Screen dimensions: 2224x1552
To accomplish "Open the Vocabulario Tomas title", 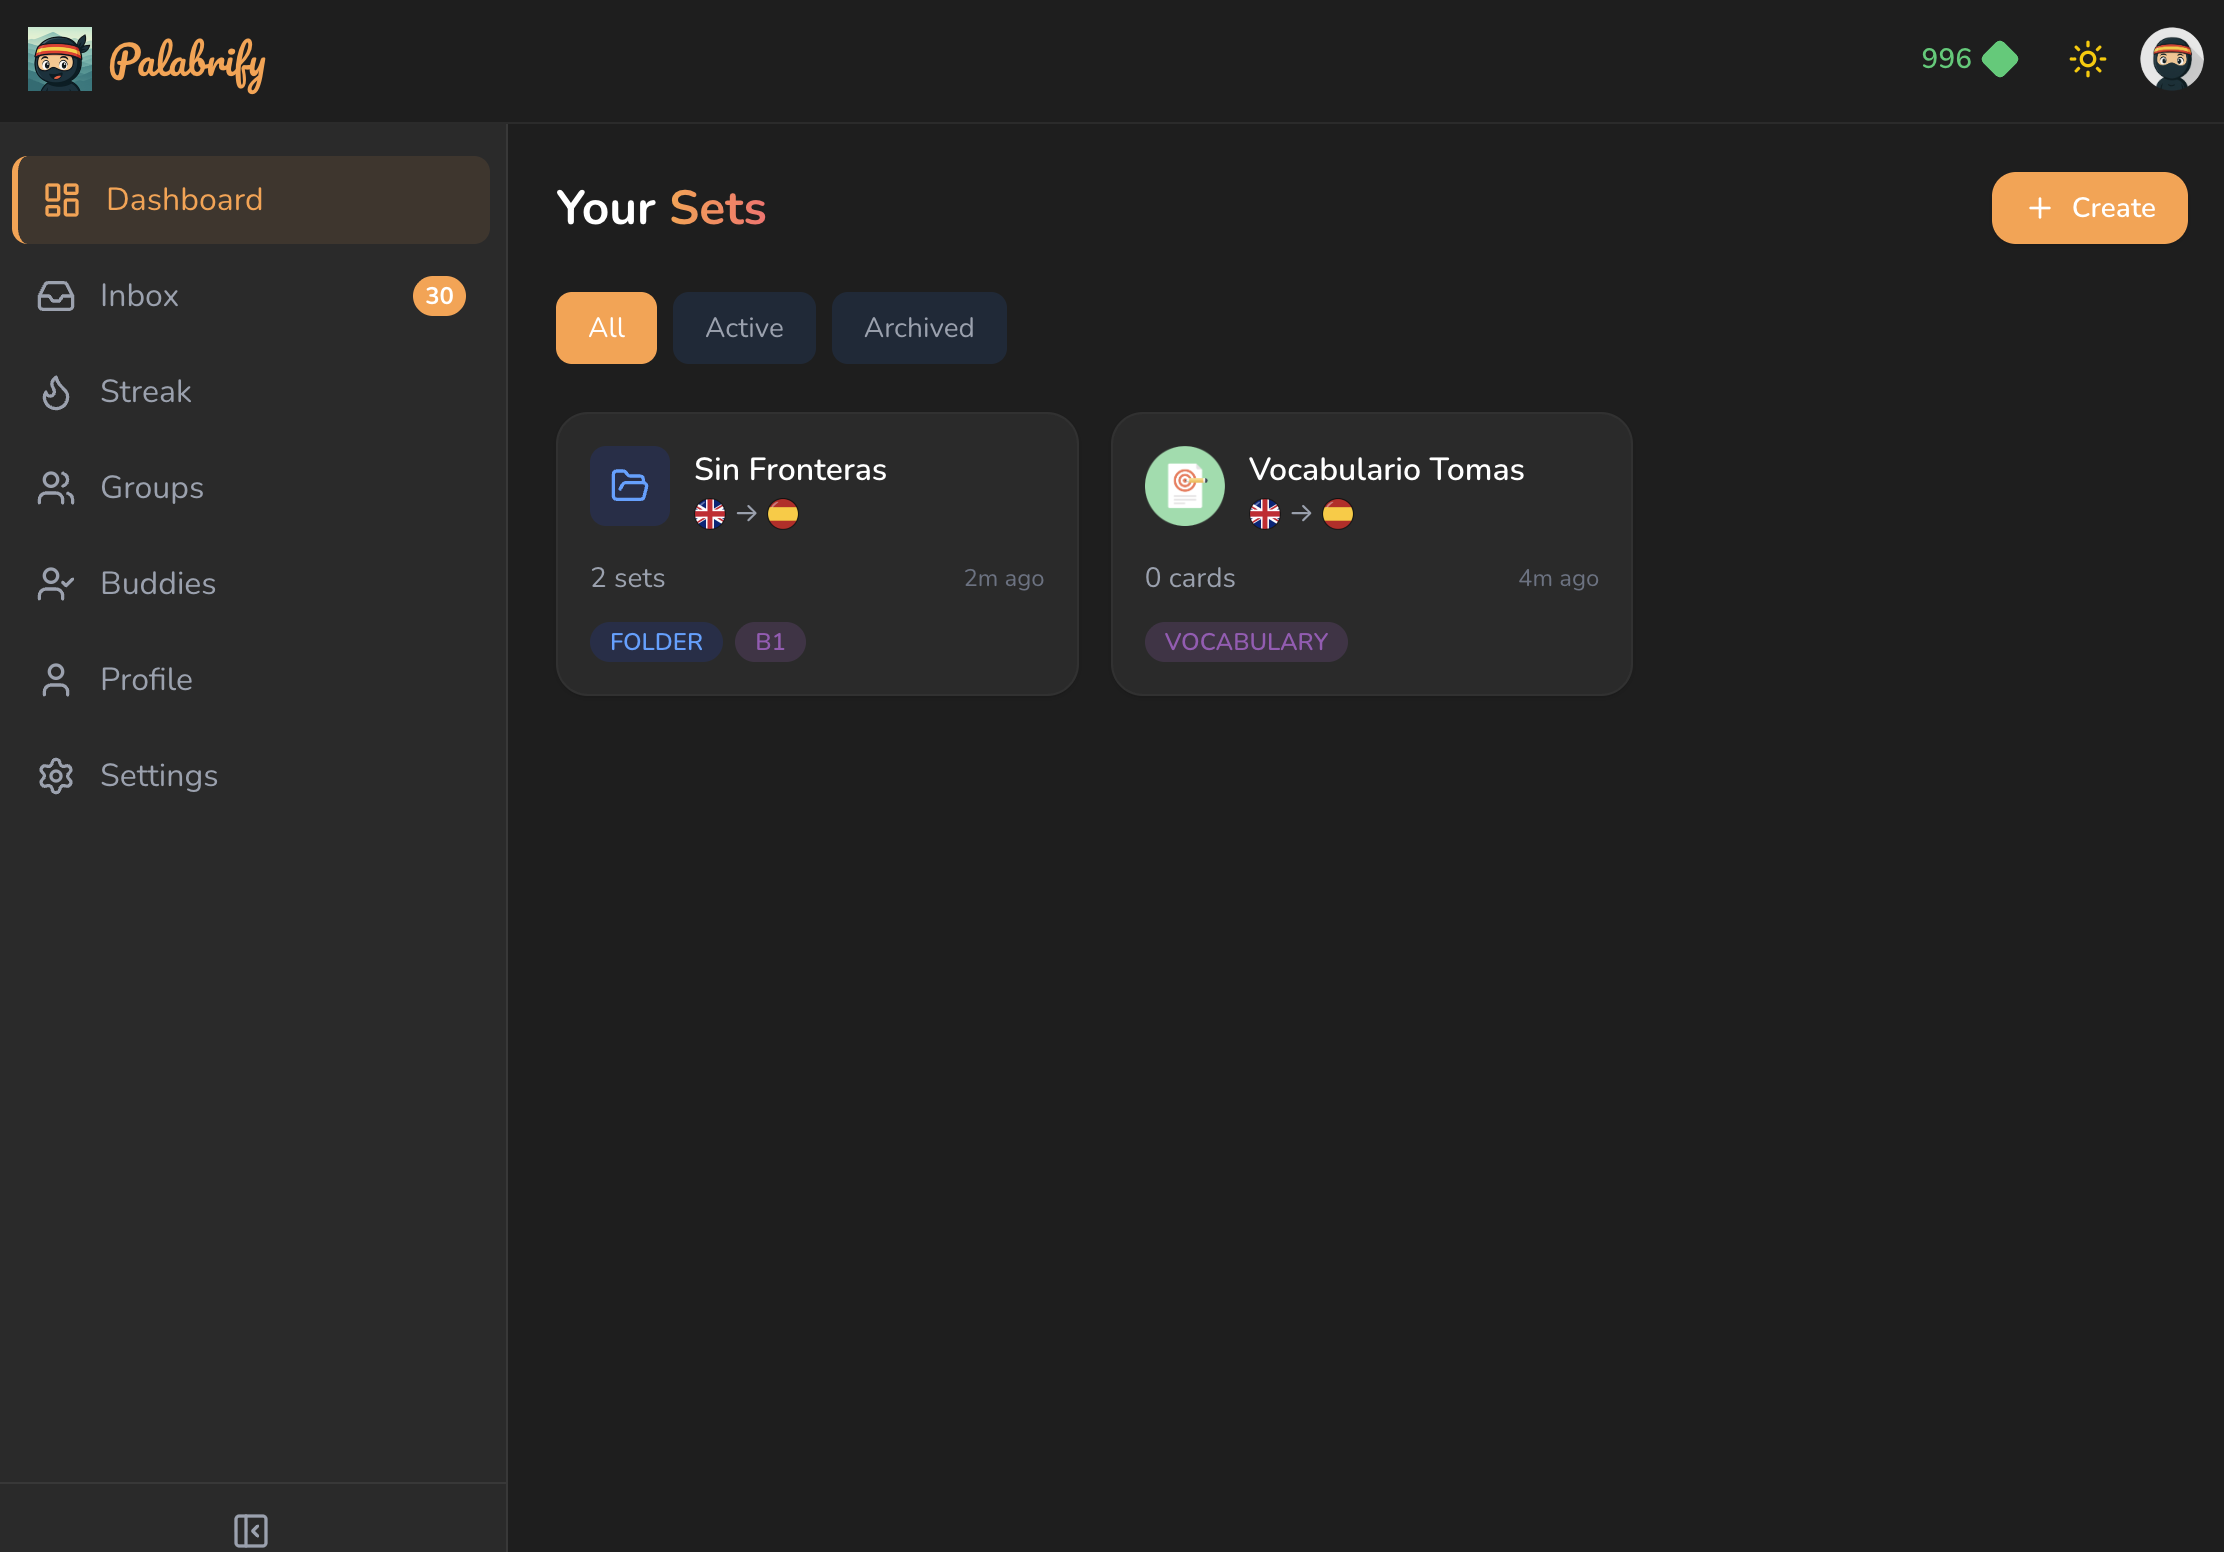I will tap(1386, 470).
